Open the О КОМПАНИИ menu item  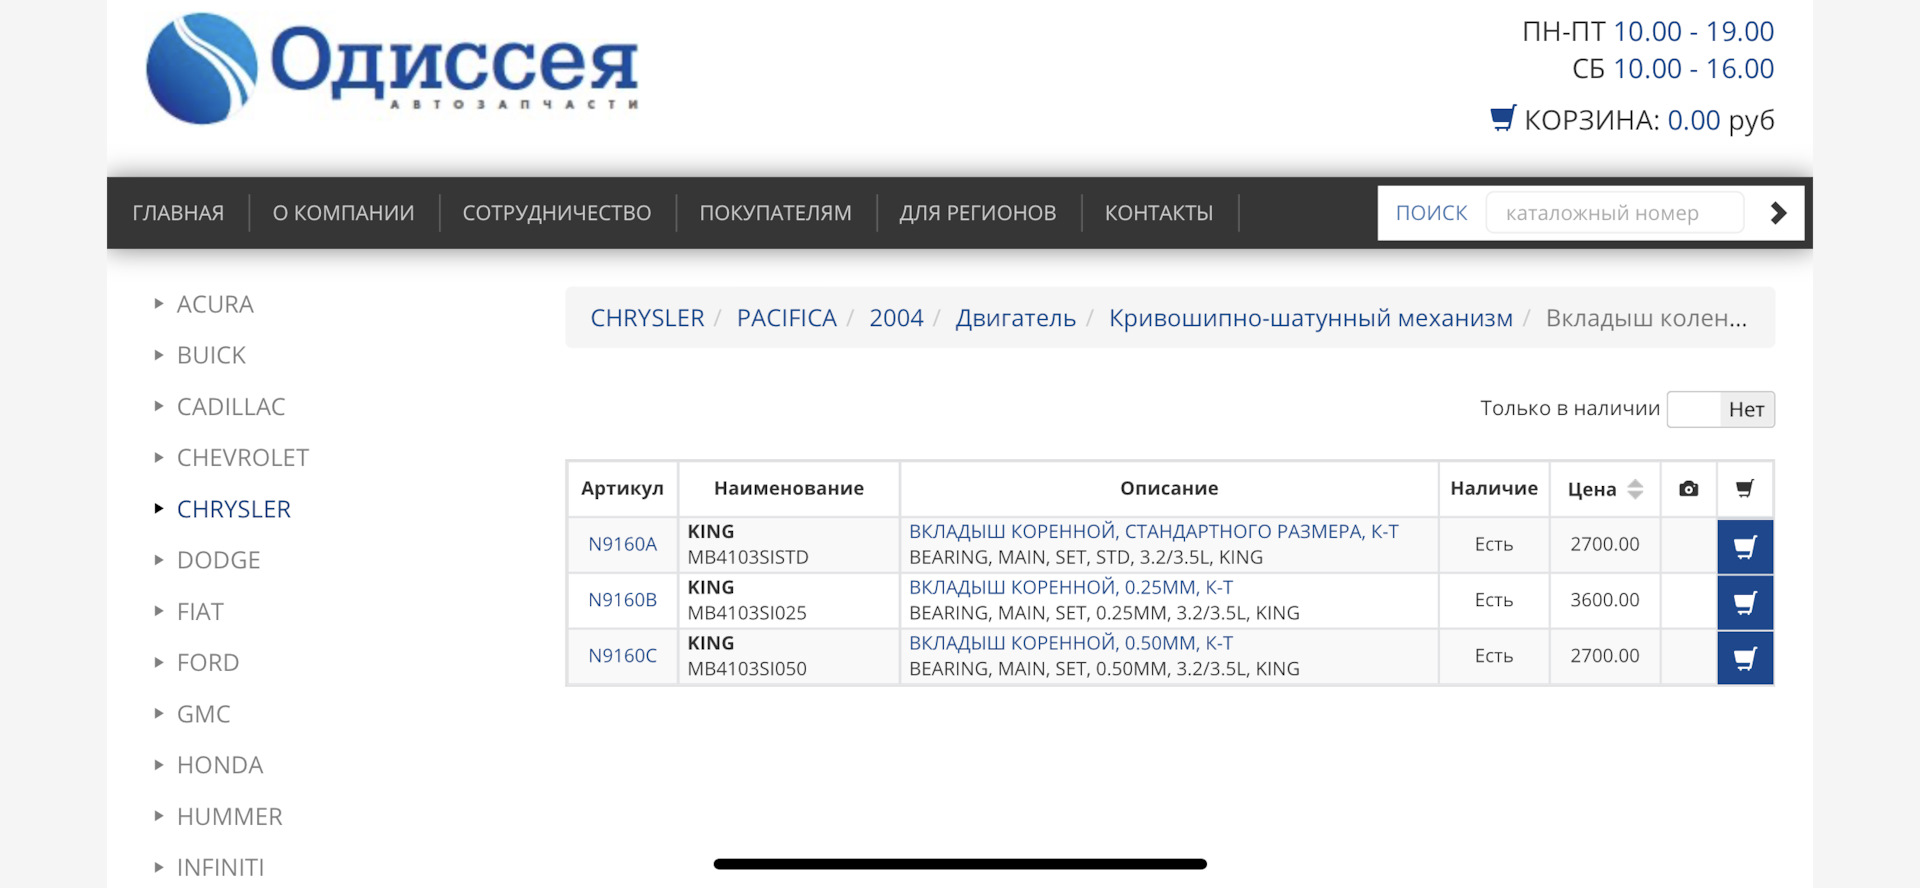tap(343, 213)
